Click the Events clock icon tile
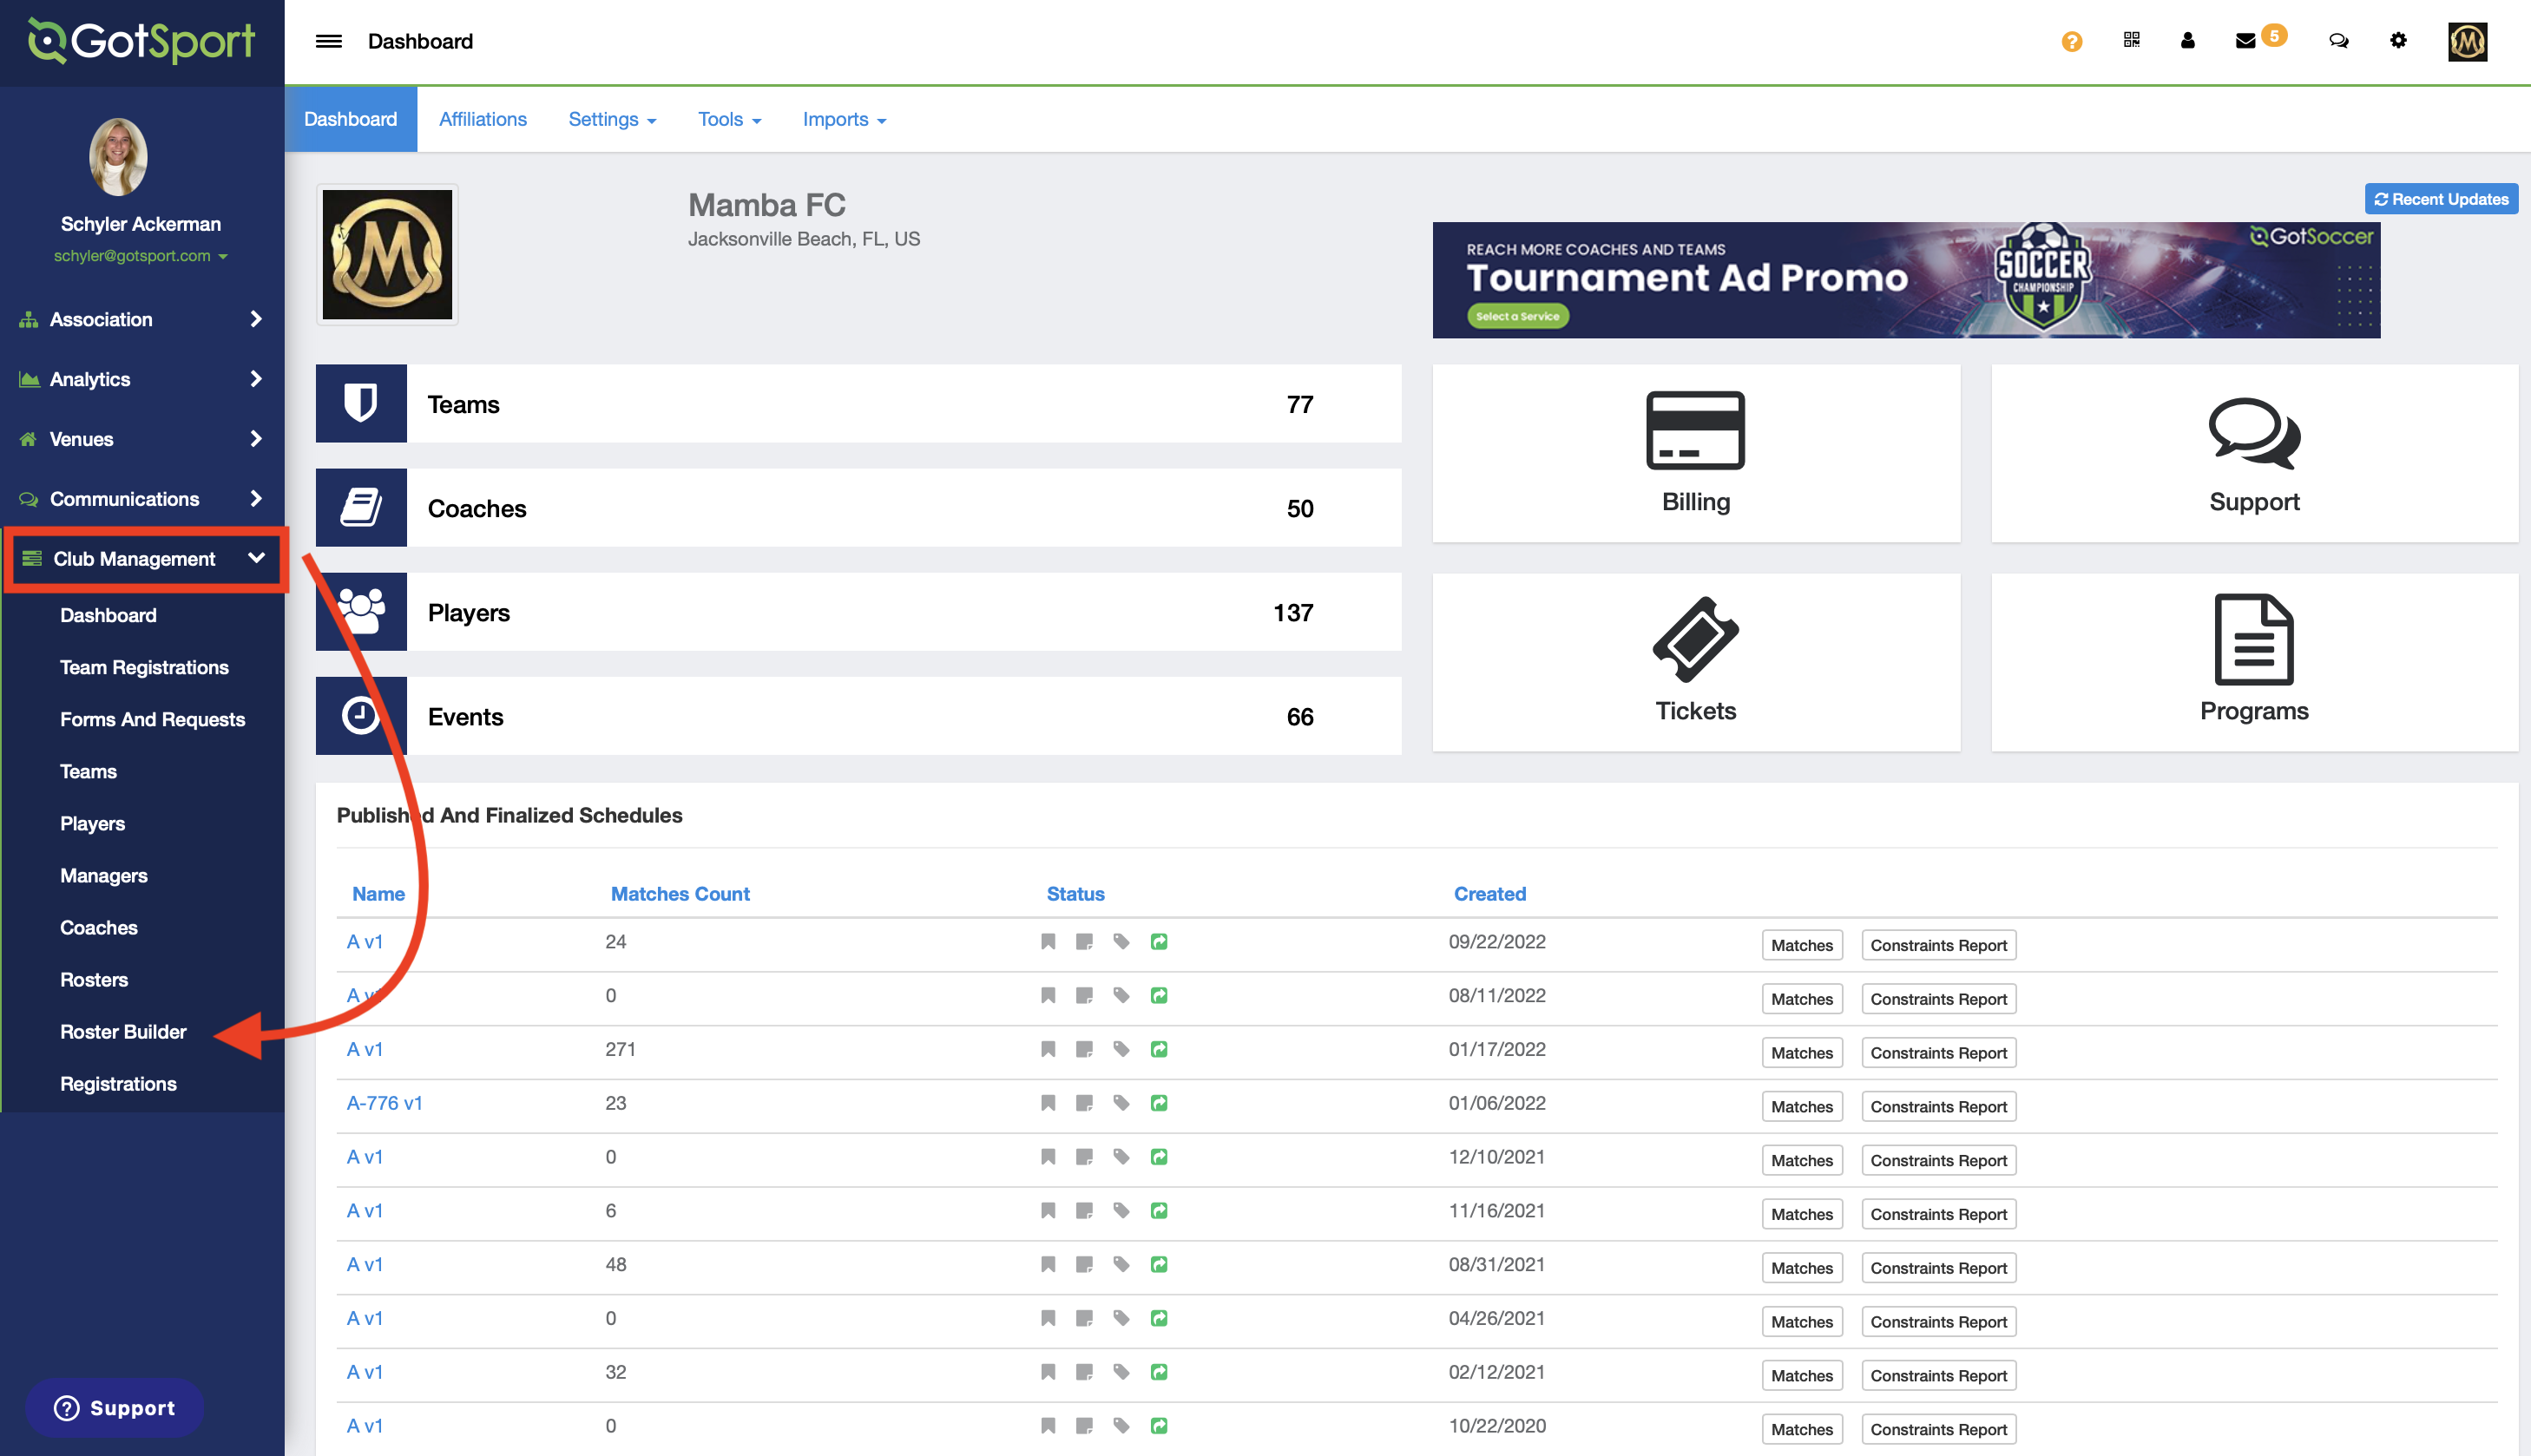This screenshot has height=1456, width=2531. [361, 715]
